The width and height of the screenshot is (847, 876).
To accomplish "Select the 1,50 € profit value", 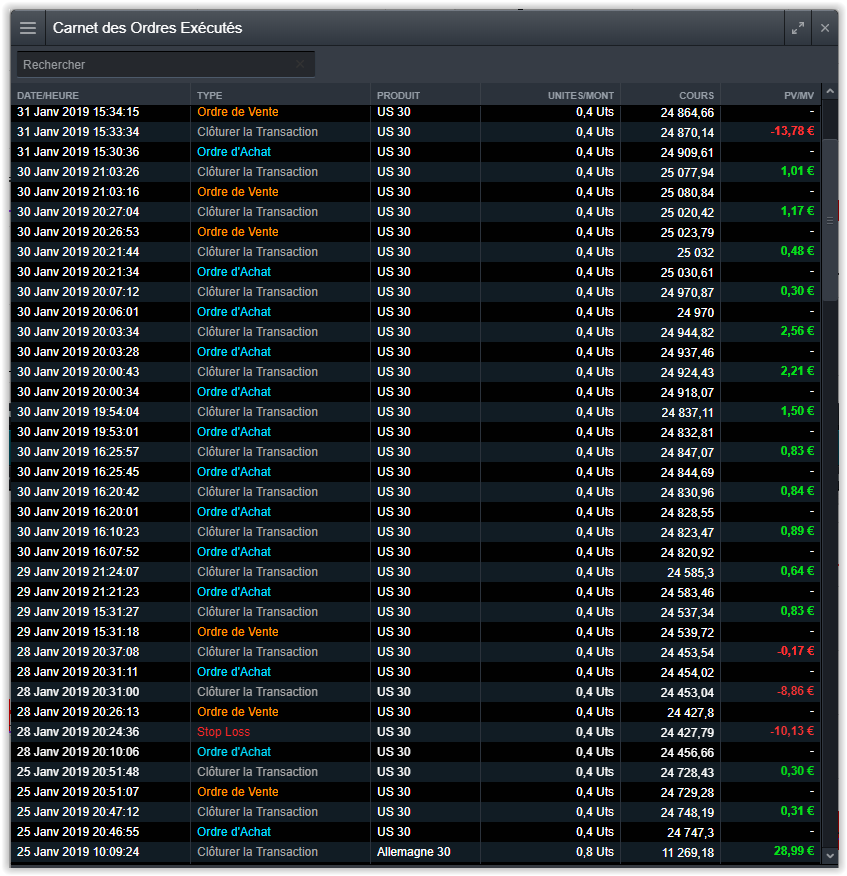I will click(x=797, y=411).
